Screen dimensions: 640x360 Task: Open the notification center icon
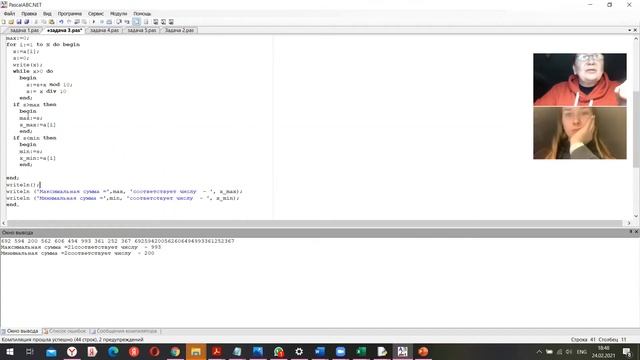[627, 351]
